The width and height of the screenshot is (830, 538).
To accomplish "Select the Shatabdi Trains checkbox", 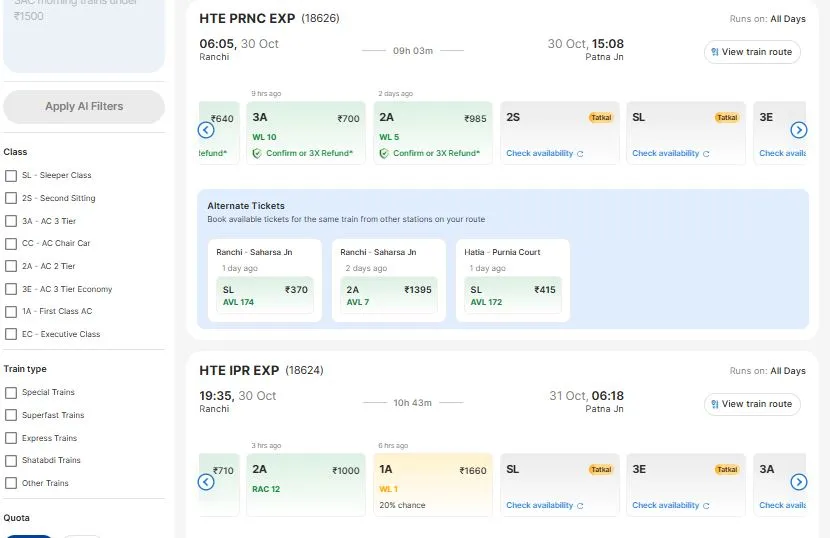I will coord(11,461).
